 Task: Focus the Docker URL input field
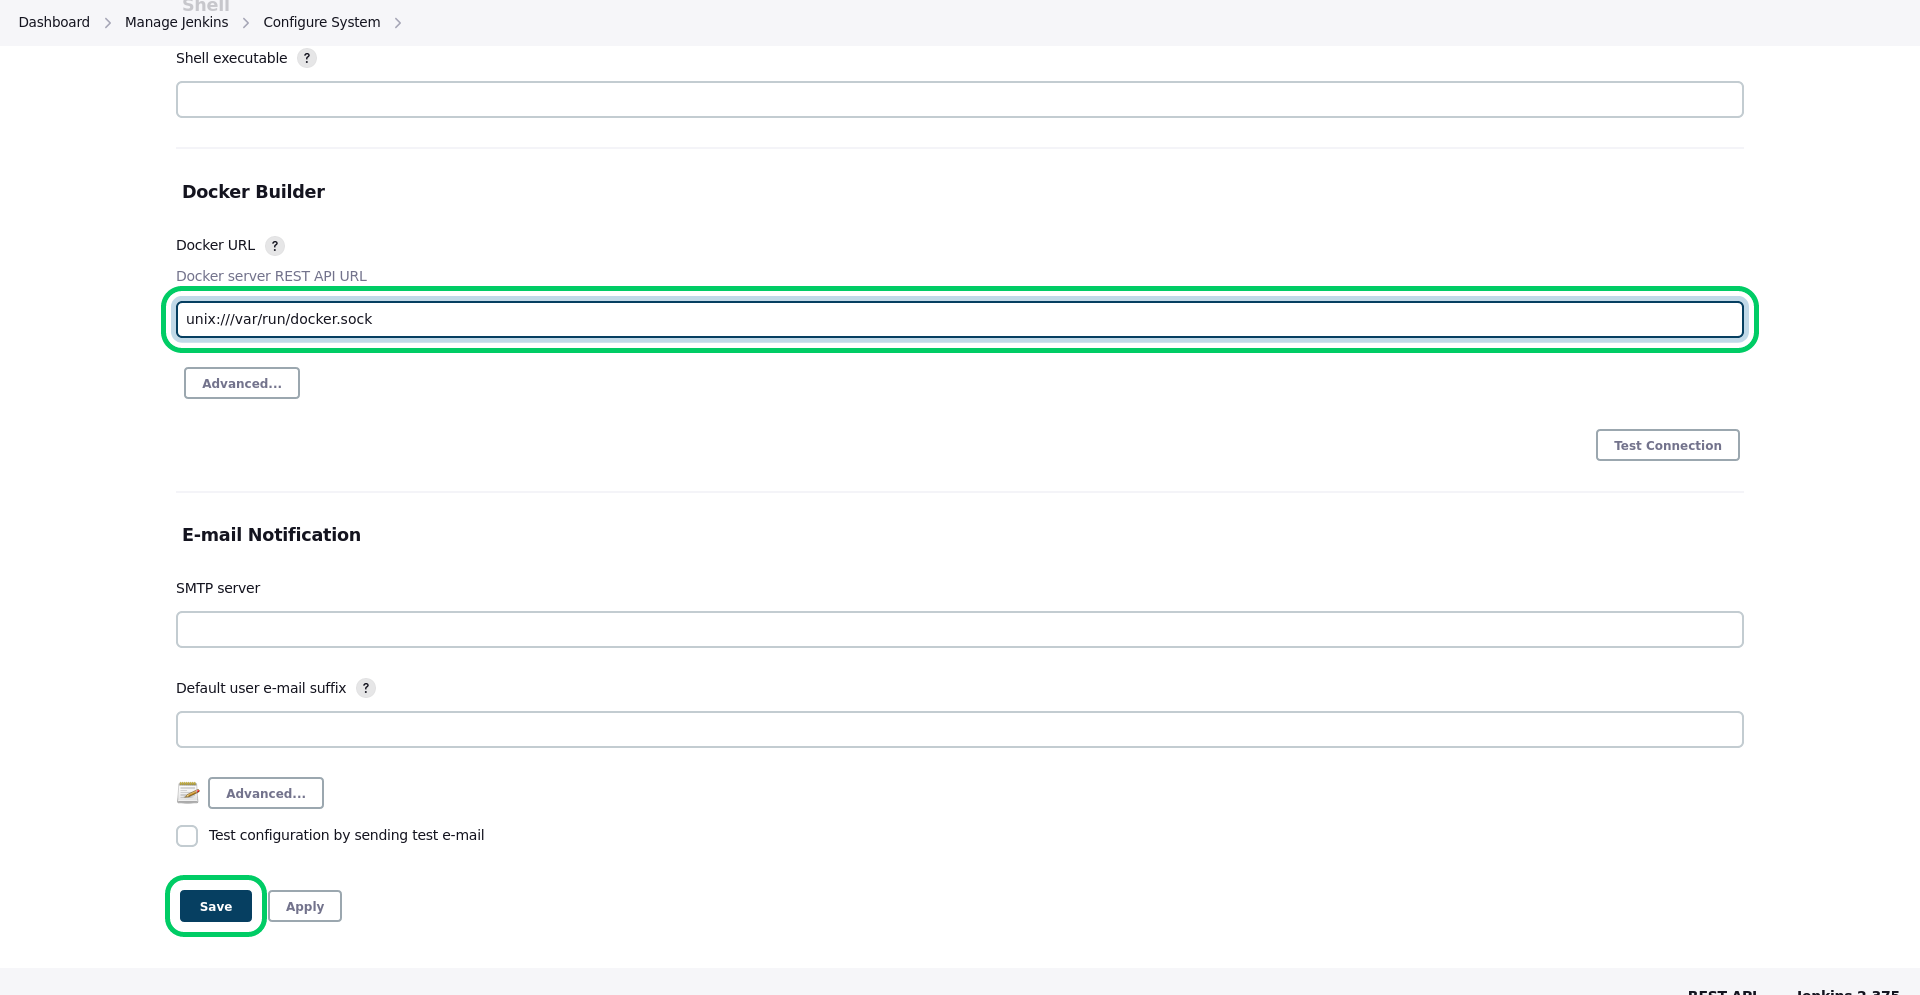[x=960, y=319]
